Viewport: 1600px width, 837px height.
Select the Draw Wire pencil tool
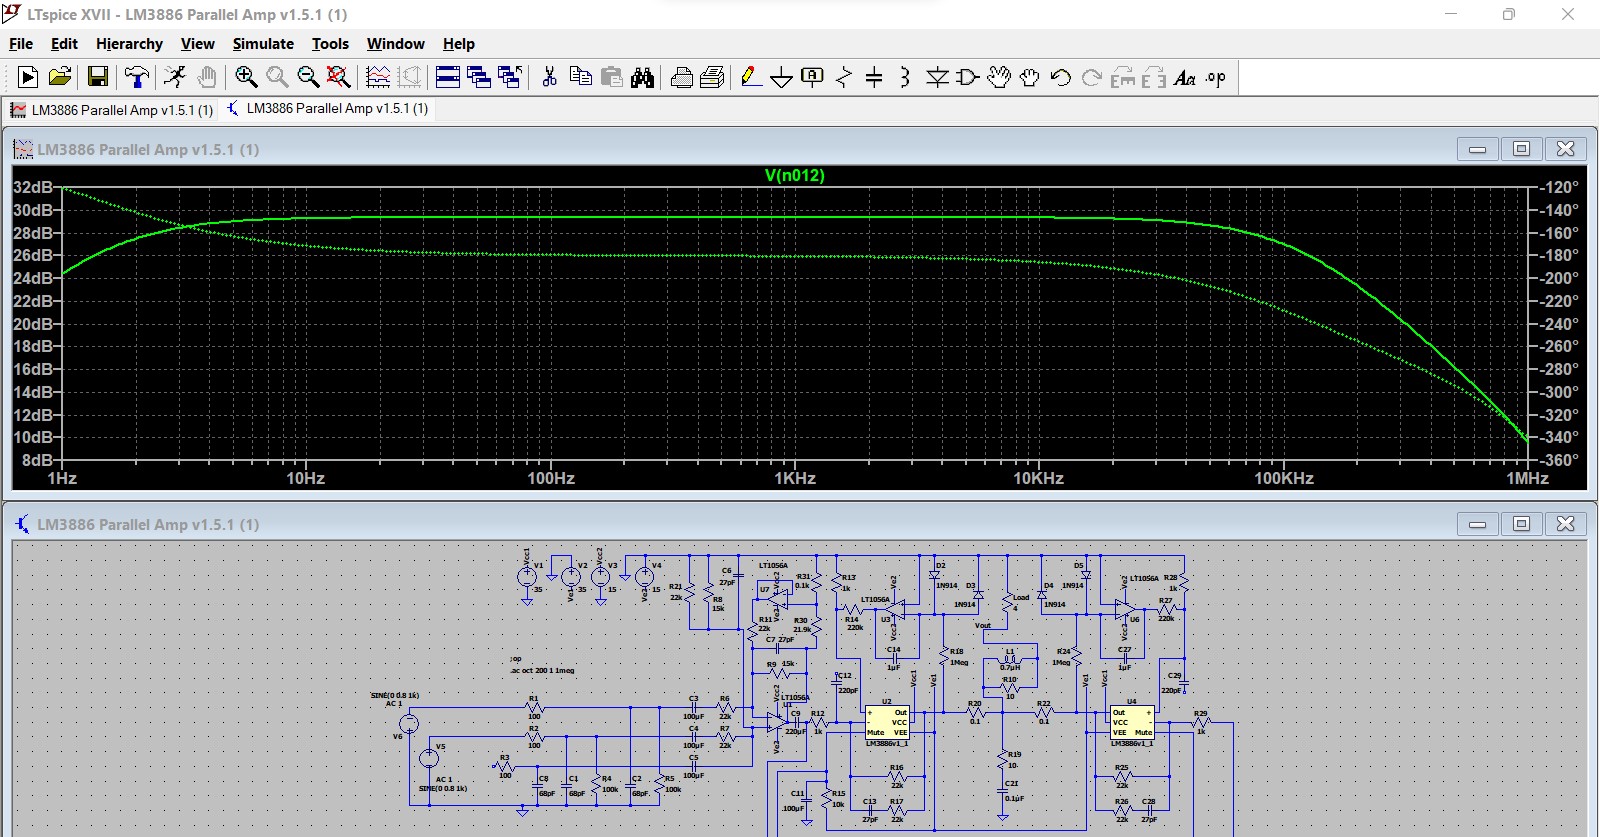pos(752,77)
